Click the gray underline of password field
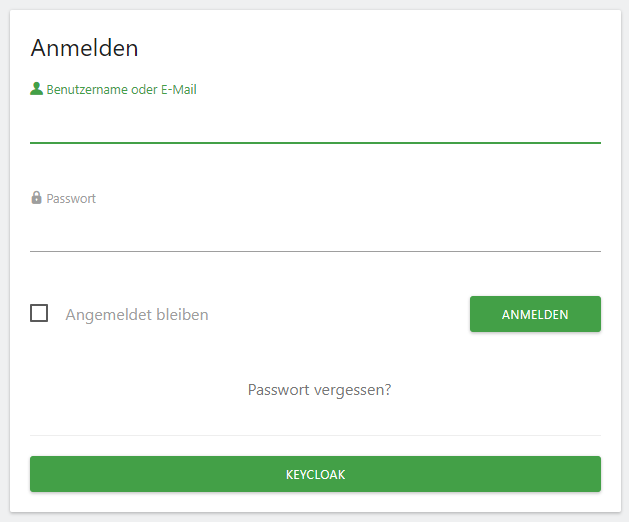The height and width of the screenshot is (522, 629). point(315,252)
